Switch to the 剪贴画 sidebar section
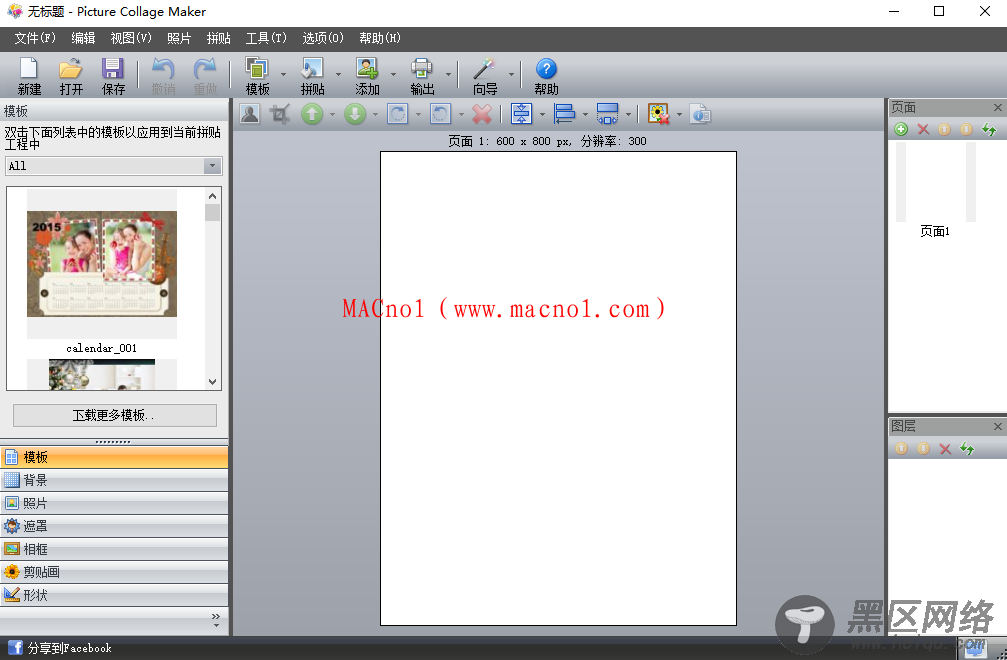The image size is (1007, 660). (x=114, y=572)
